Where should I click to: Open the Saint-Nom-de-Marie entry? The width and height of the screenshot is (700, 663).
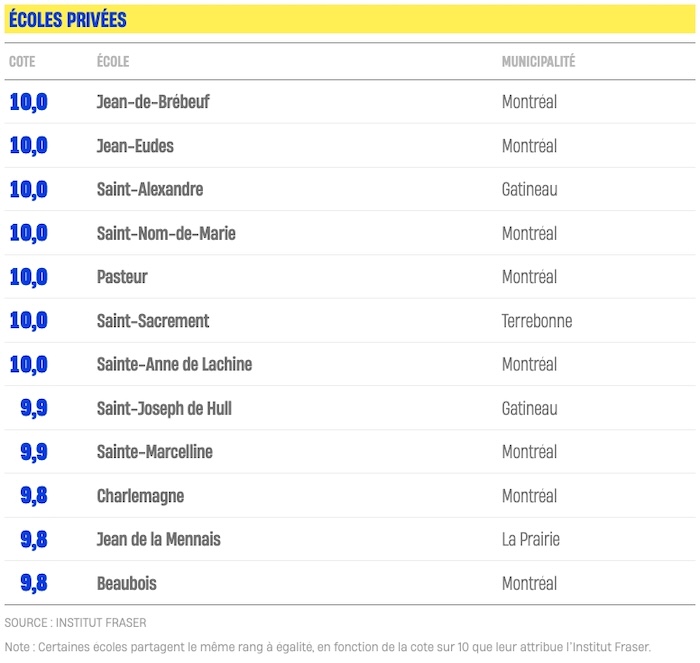[x=166, y=234]
